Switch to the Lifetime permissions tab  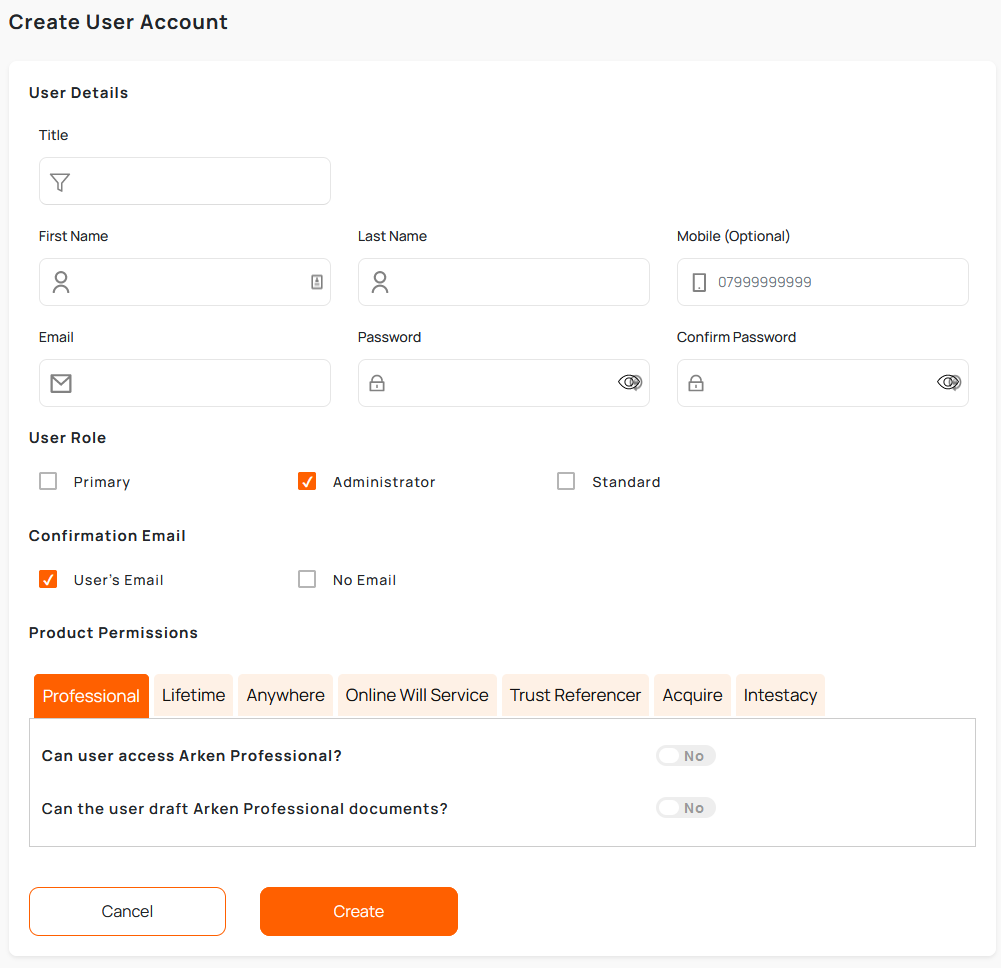point(193,695)
